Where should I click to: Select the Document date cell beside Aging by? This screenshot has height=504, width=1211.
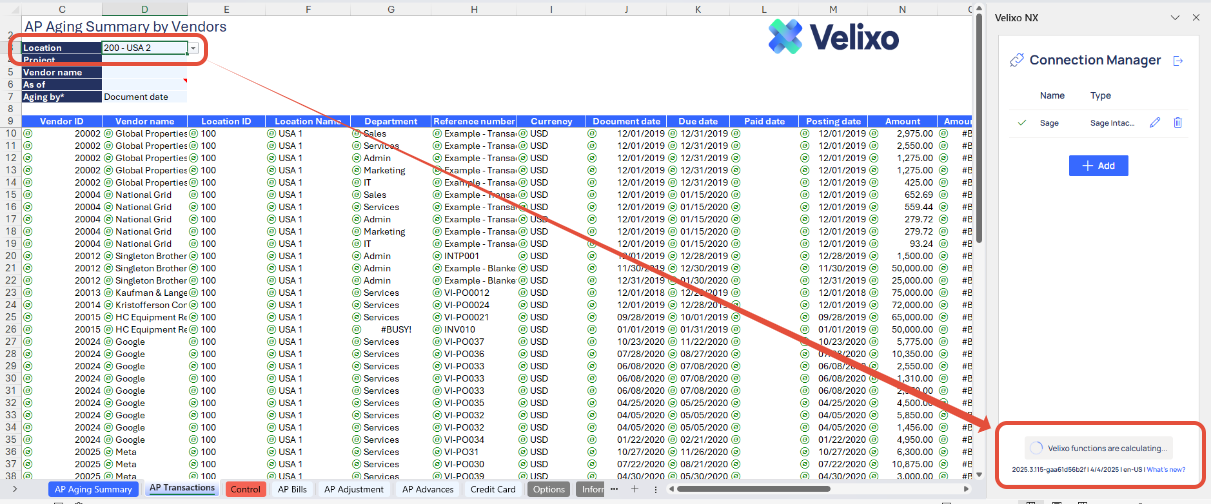click(145, 97)
